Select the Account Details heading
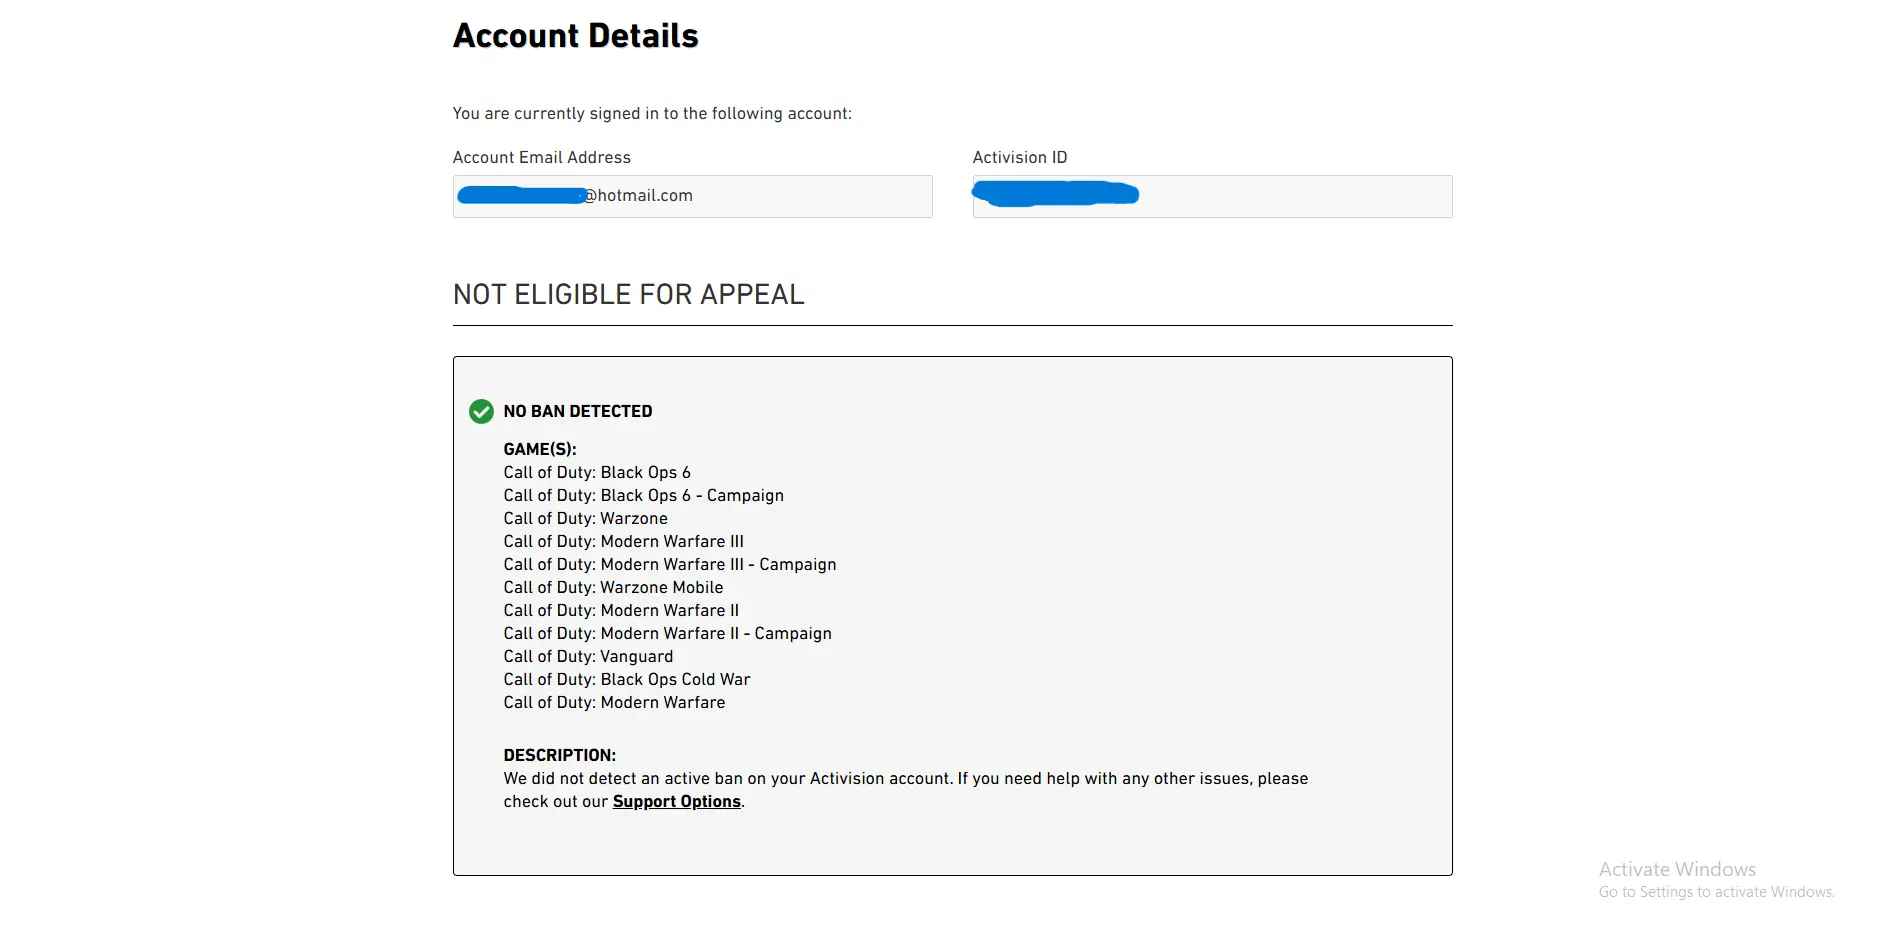 [575, 36]
